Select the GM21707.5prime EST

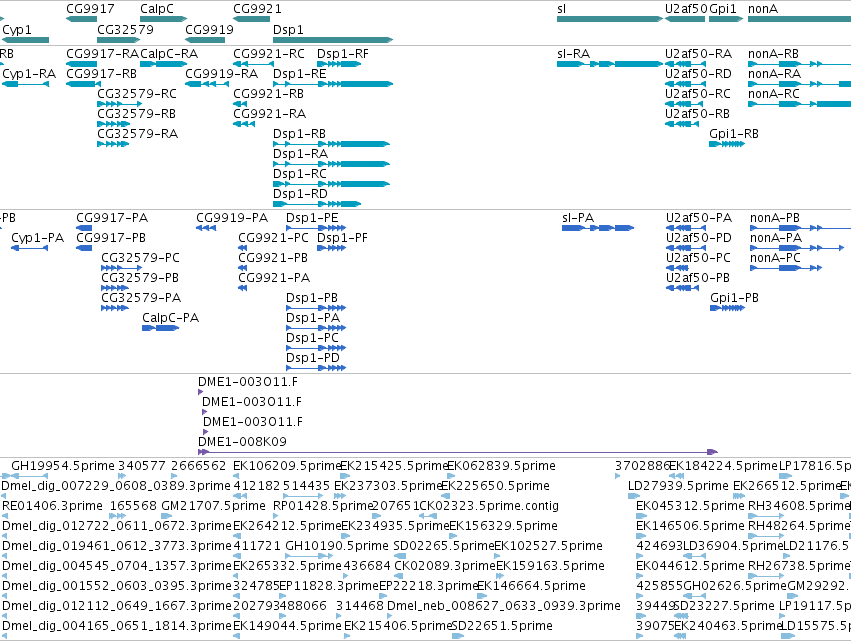(x=167, y=516)
